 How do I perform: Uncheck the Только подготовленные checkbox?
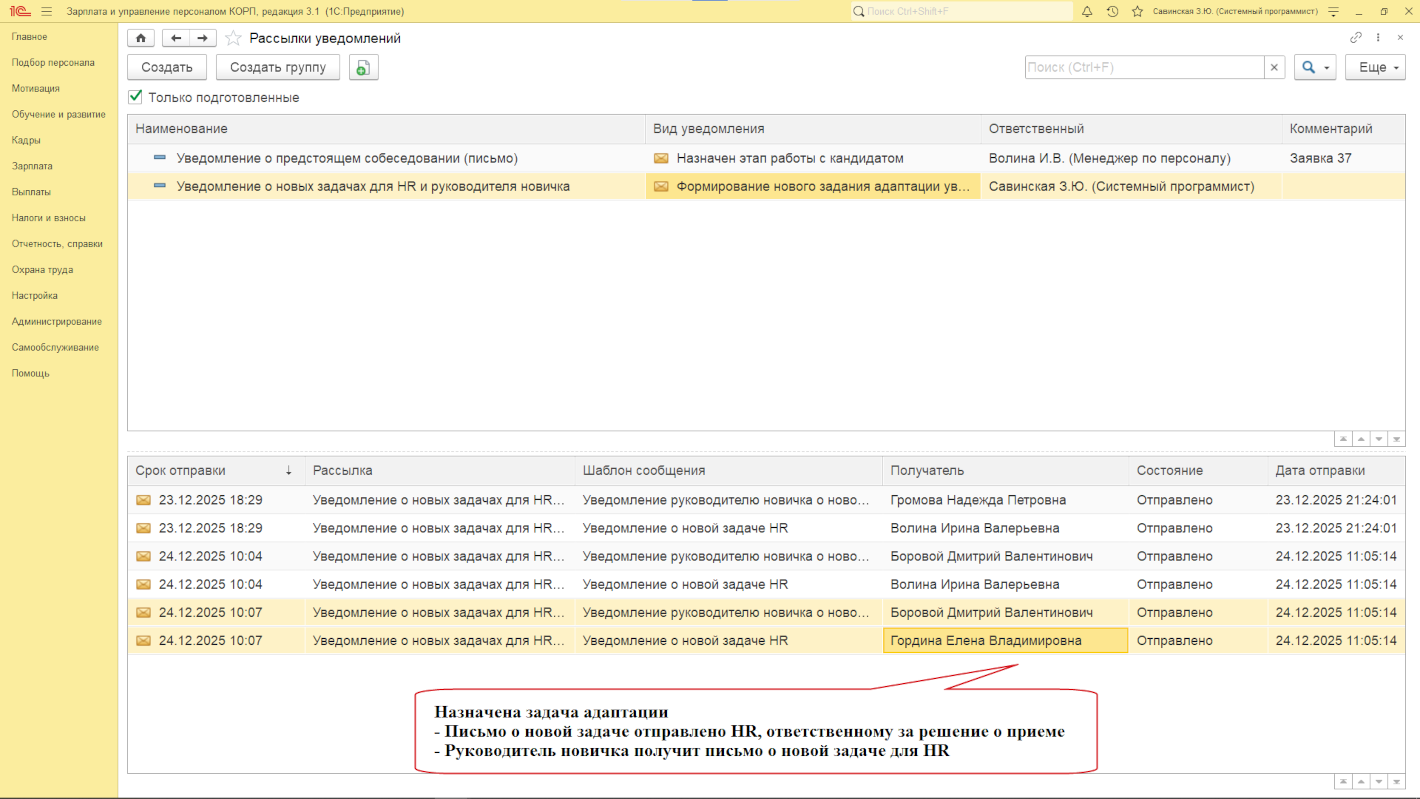(136, 97)
